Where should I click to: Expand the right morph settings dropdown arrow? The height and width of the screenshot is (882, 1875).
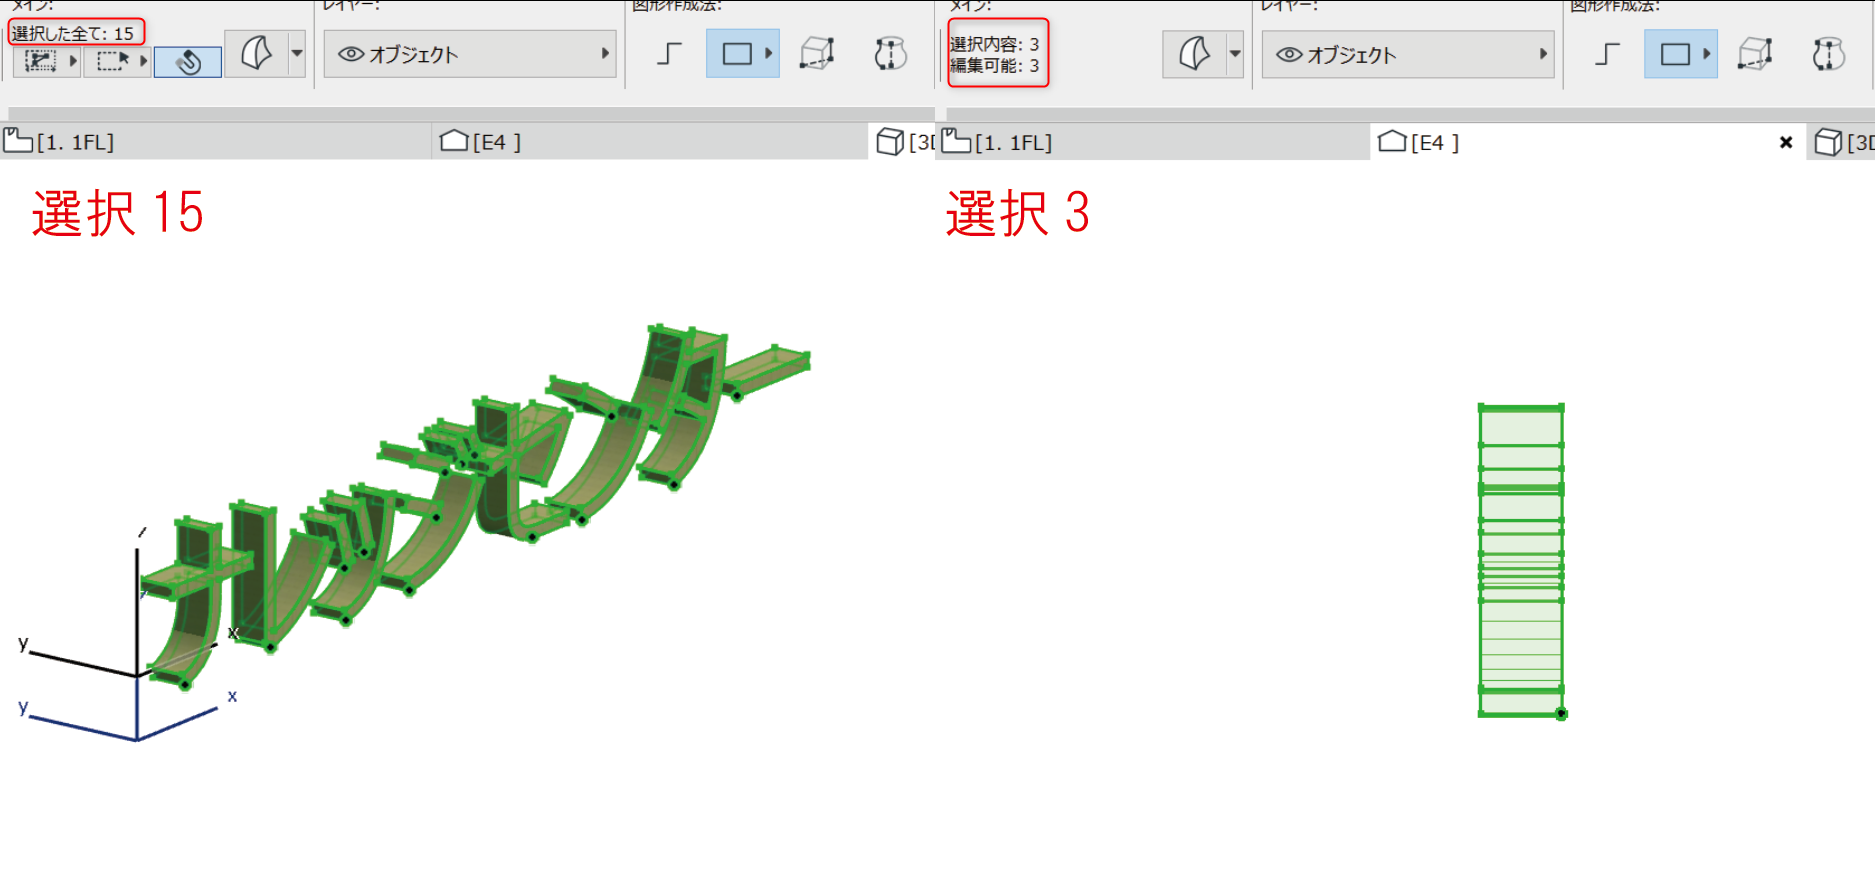coord(1235,54)
